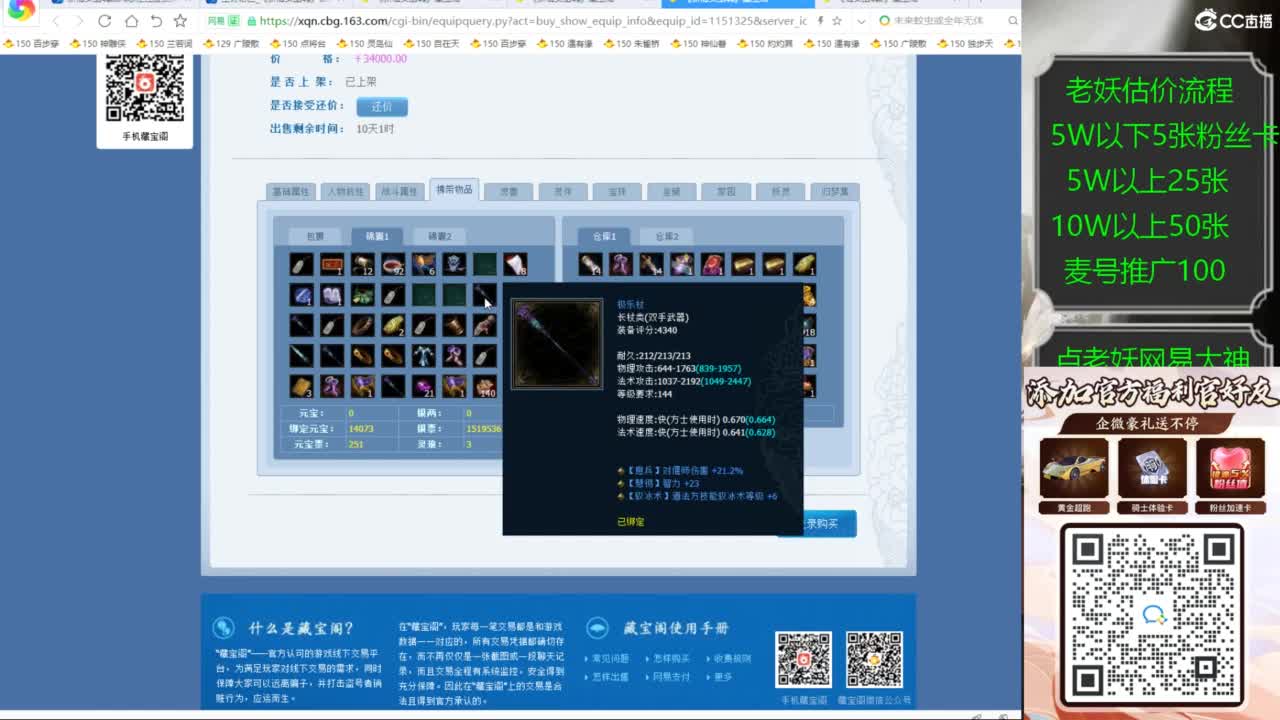
Task: Open the 手机藏宝阁 QR code in left sidebar
Action: click(145, 85)
